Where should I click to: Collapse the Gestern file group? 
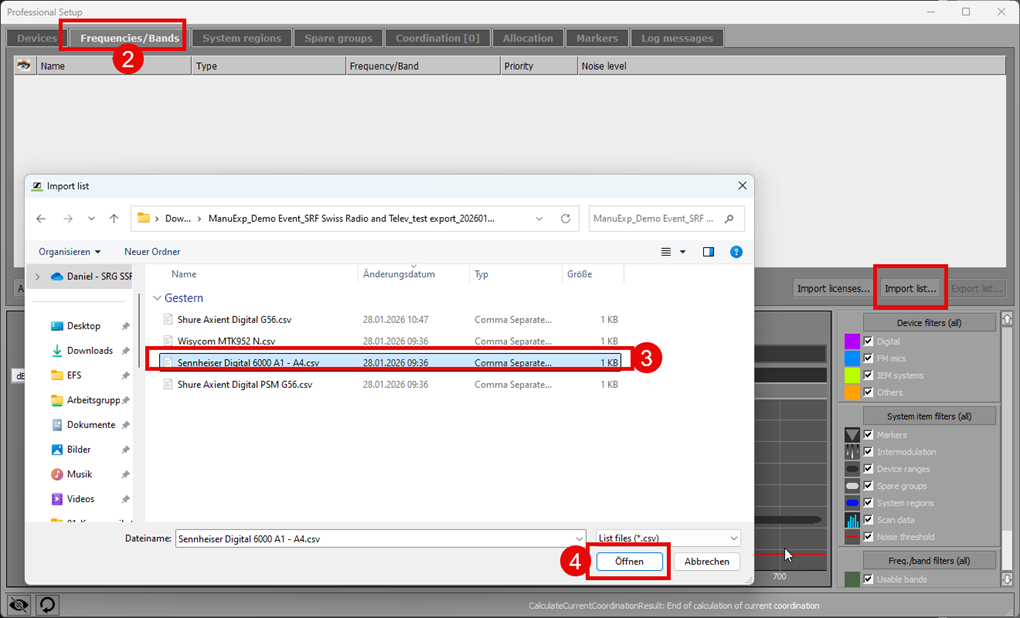[x=157, y=298]
